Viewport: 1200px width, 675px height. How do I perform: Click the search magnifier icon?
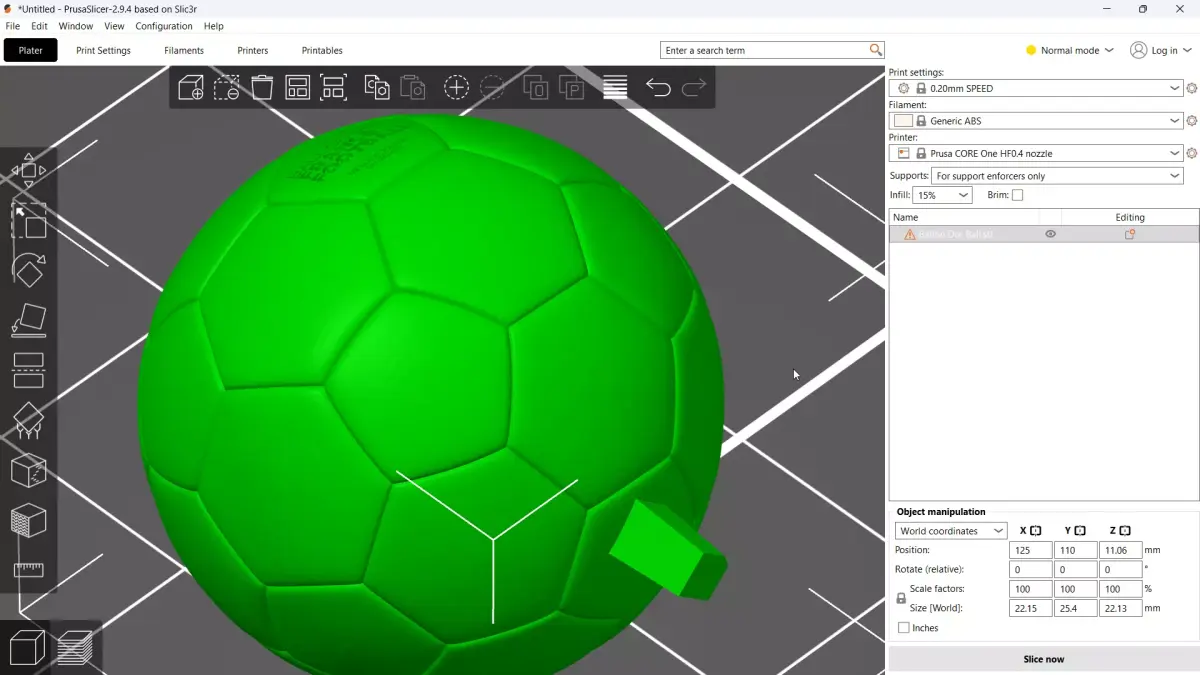[876, 50]
